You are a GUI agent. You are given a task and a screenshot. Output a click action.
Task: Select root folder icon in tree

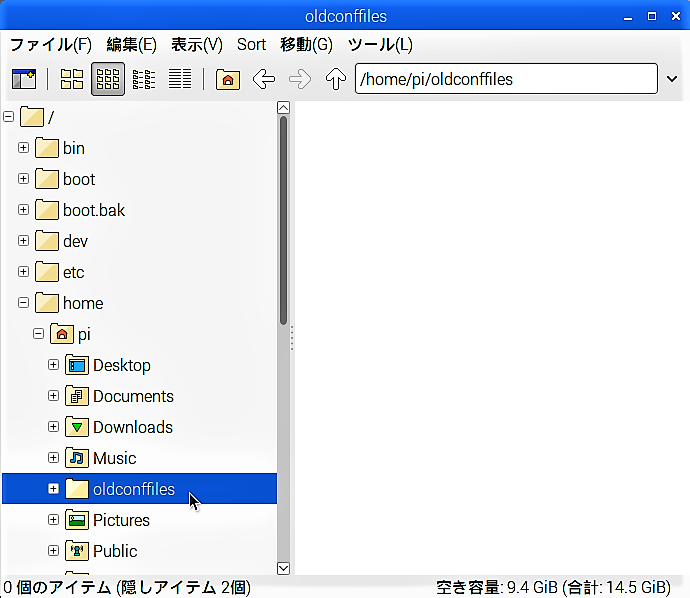32,117
